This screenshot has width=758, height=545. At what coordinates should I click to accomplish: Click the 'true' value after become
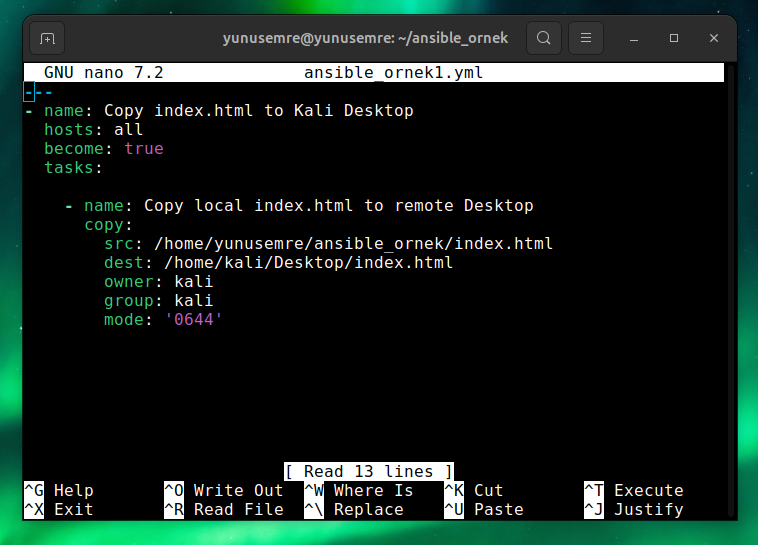point(143,148)
